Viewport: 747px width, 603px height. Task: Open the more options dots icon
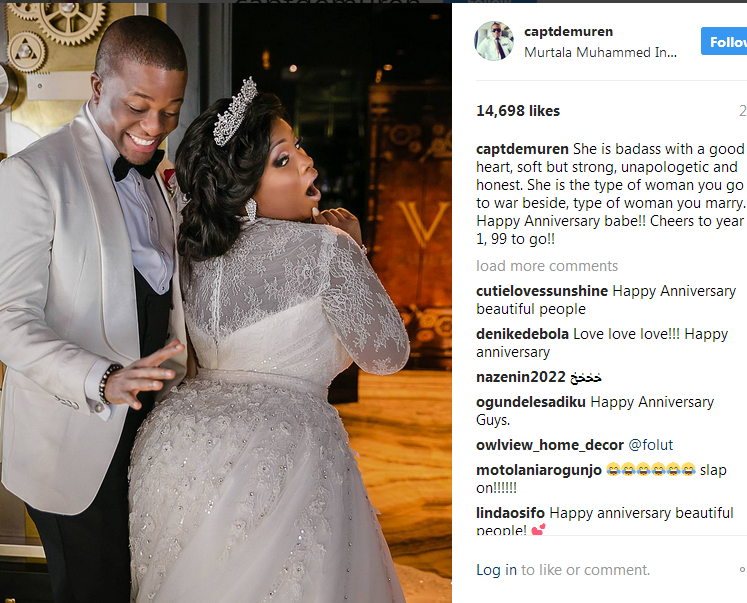tap(743, 570)
